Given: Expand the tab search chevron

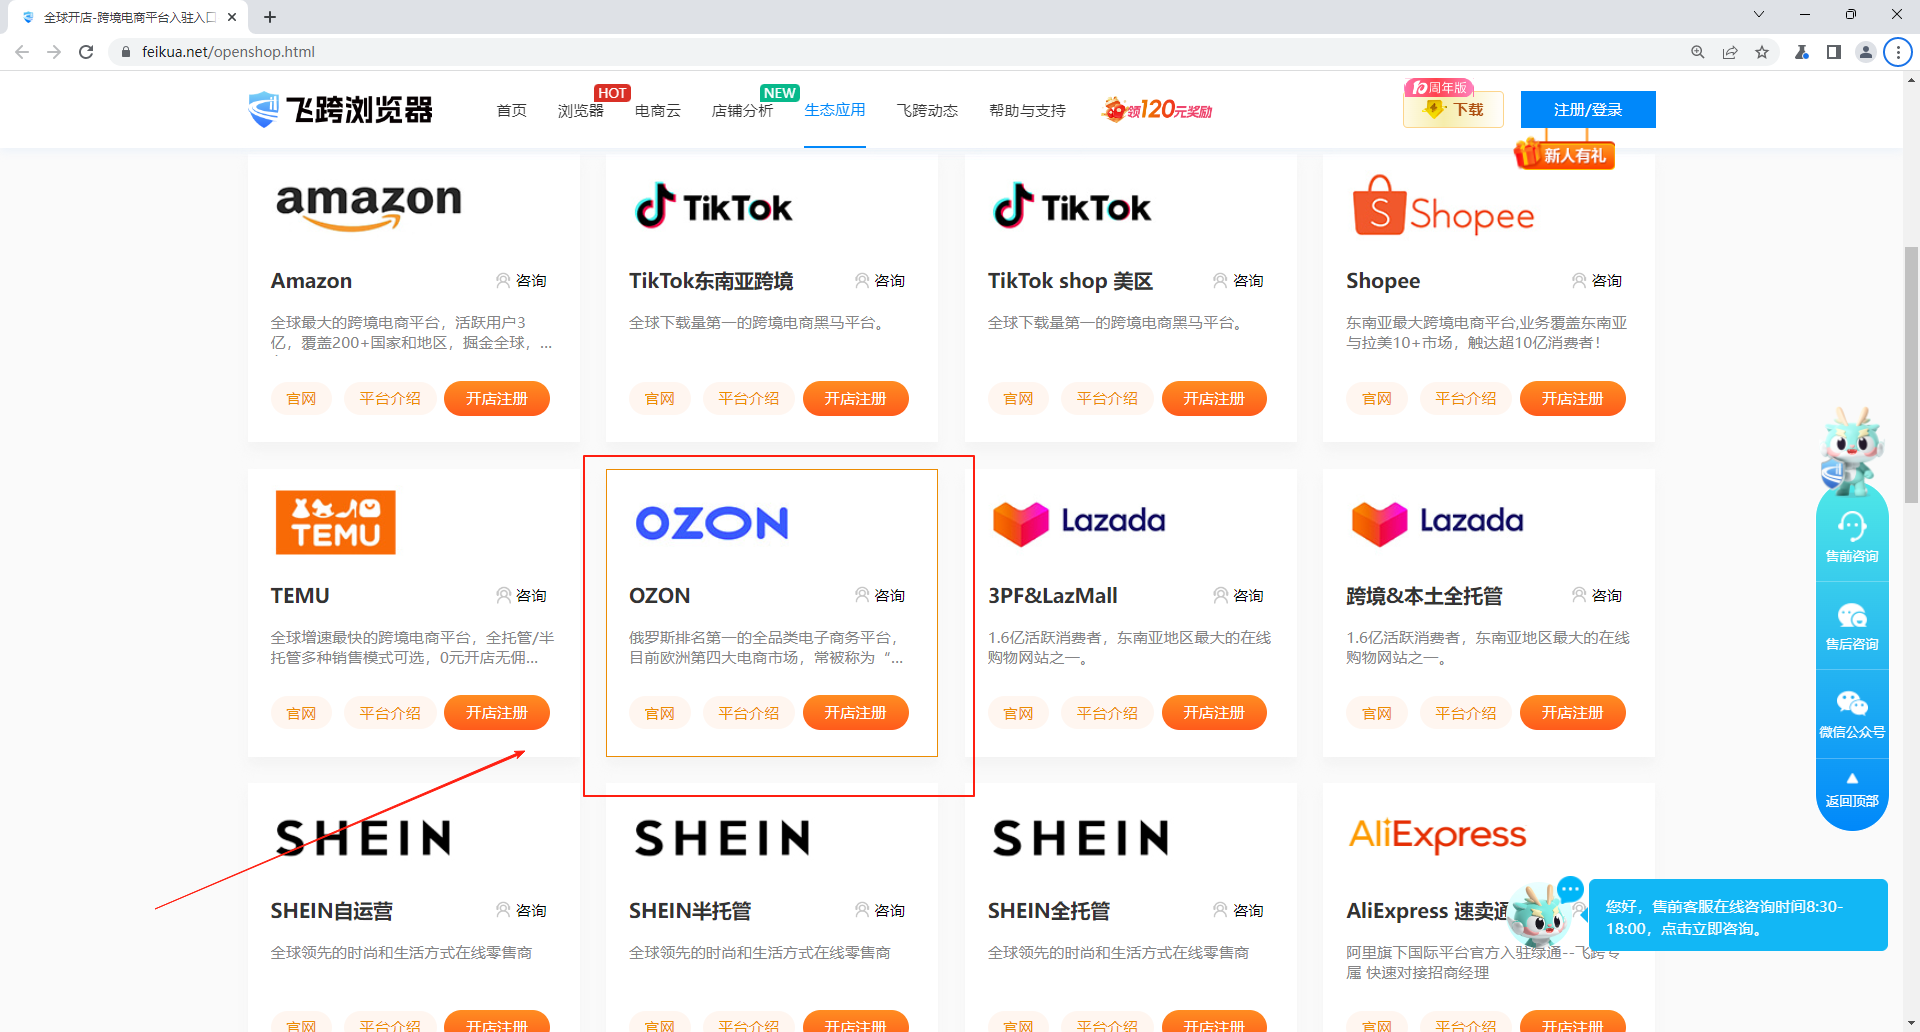Looking at the screenshot, I should (x=1759, y=14).
